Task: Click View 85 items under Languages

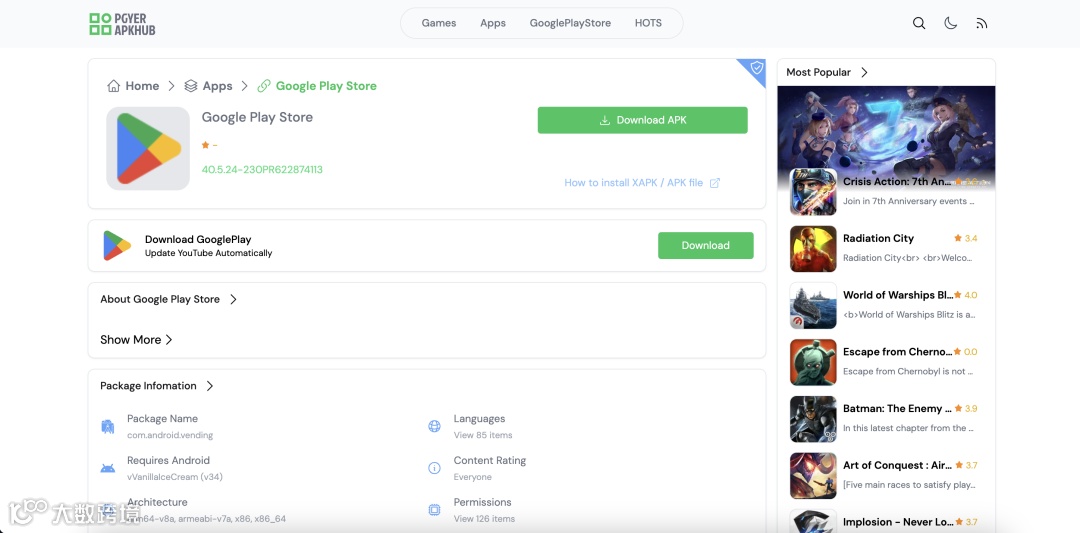Action: [483, 435]
